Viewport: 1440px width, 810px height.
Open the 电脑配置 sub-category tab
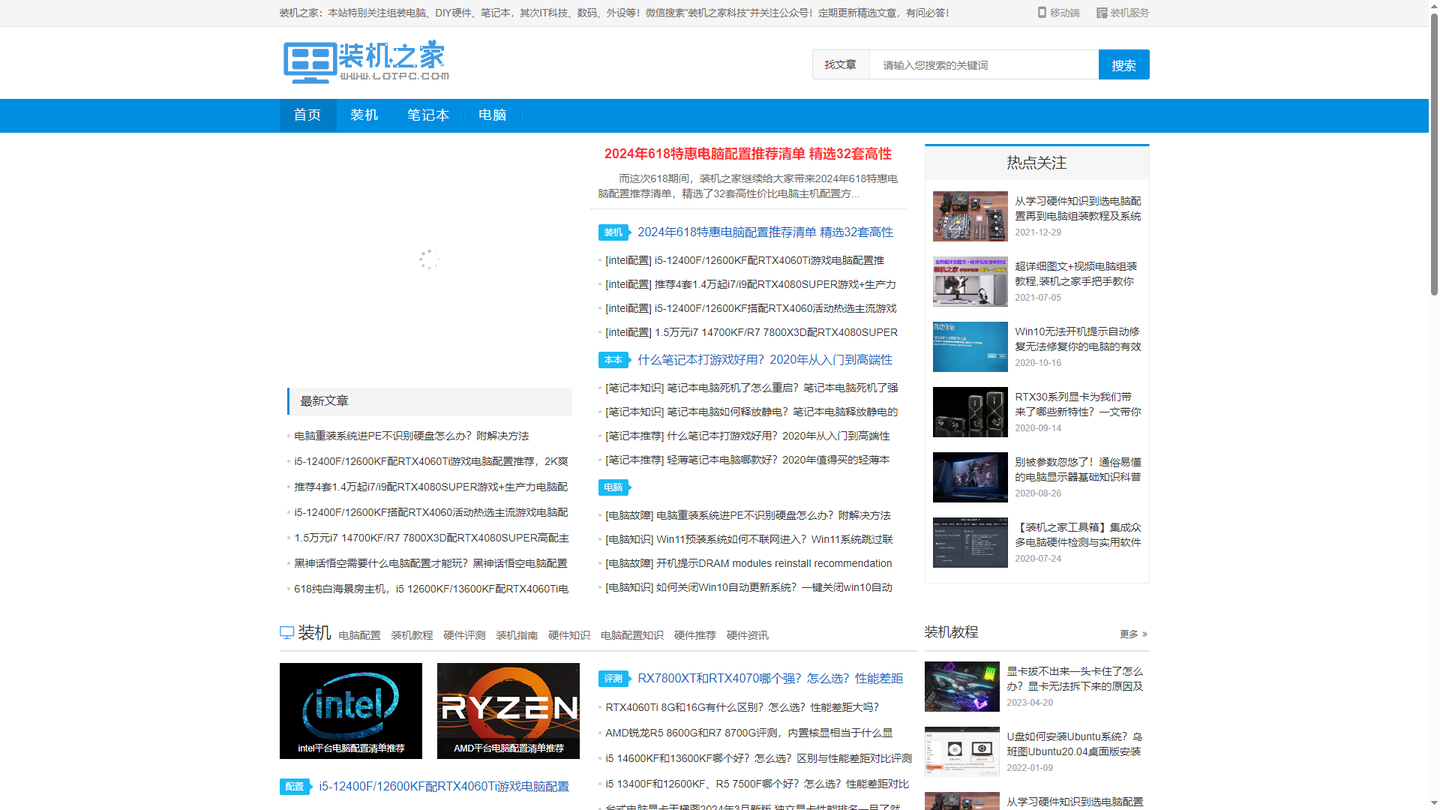[360, 635]
